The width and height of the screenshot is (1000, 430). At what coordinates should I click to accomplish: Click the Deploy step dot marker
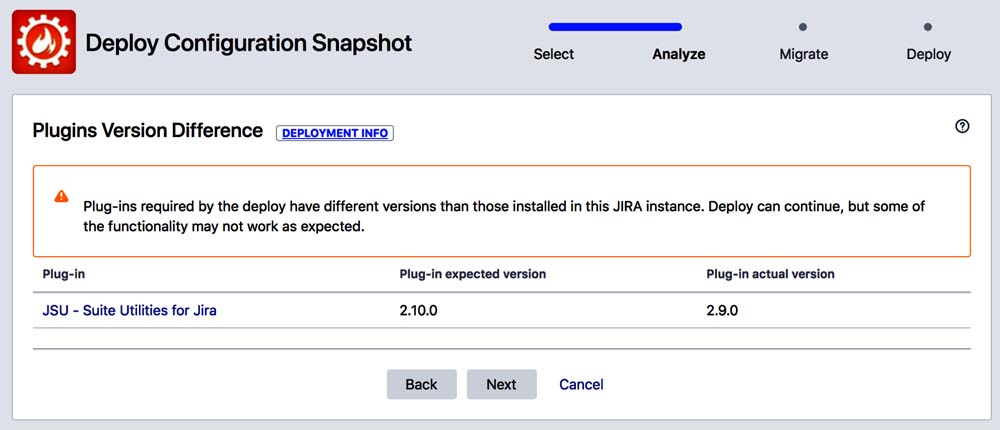pyautogui.click(x=928, y=27)
